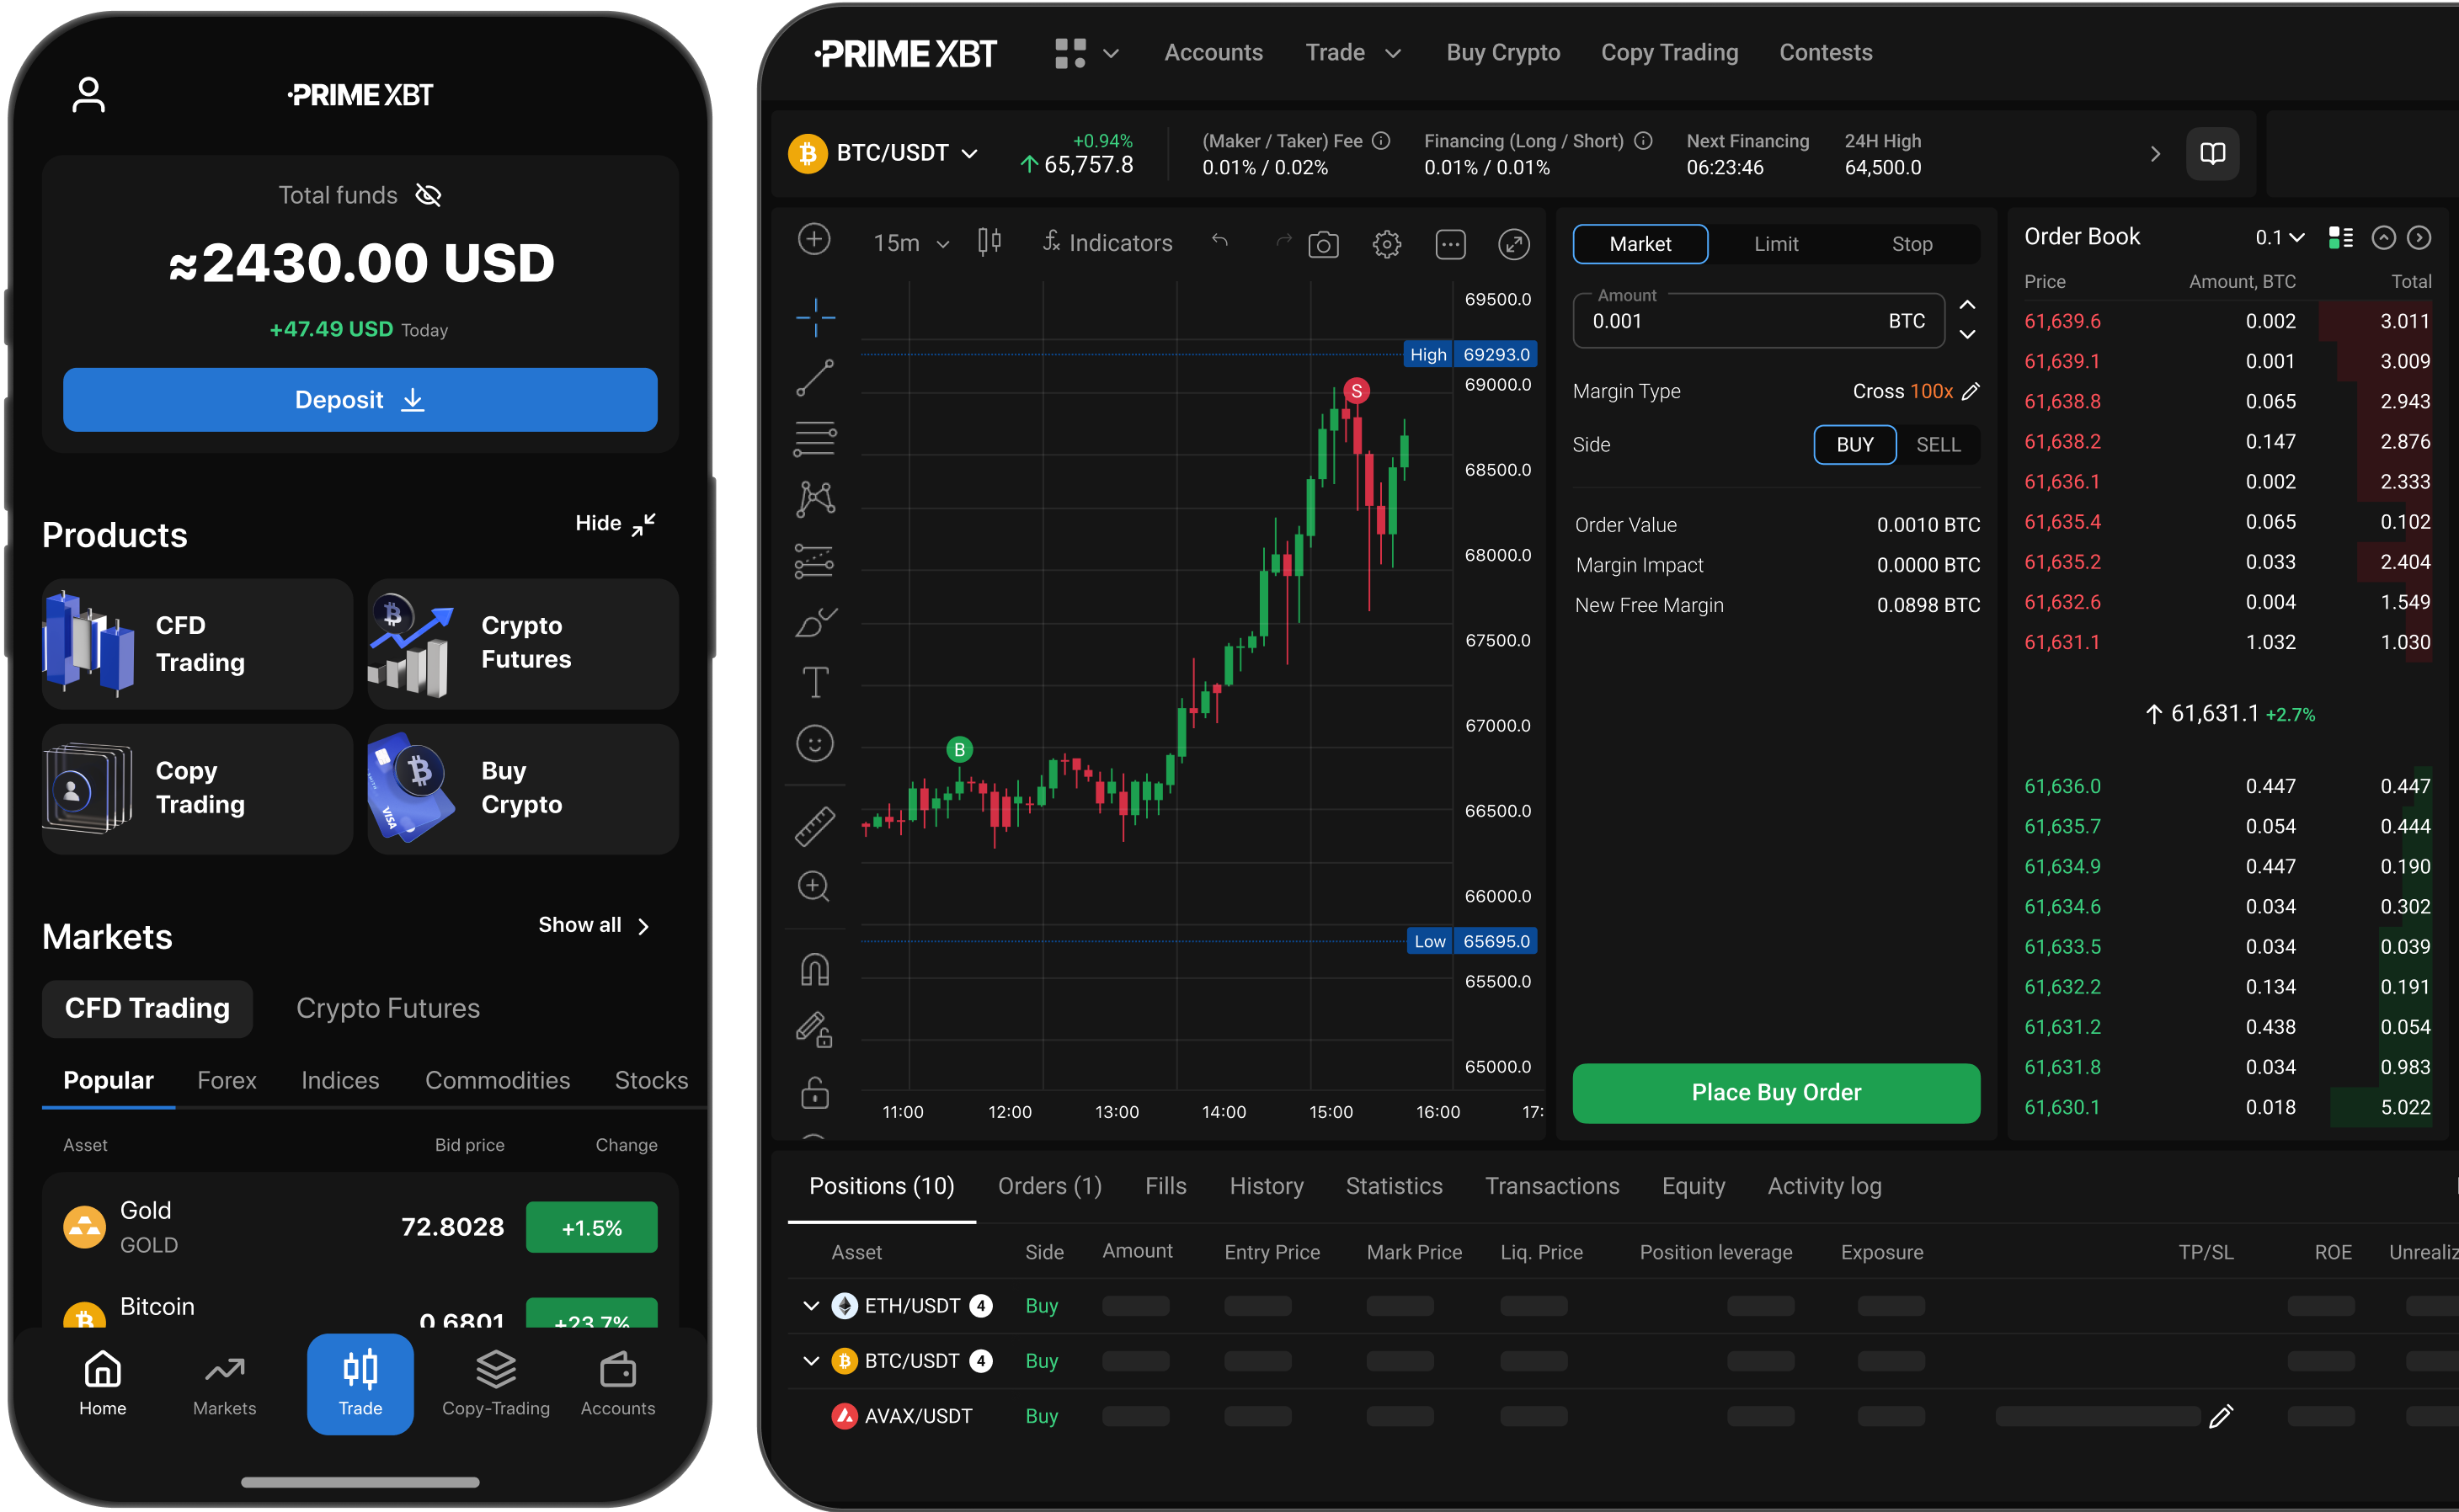Image resolution: width=2459 pixels, height=1512 pixels.
Task: Click Place Buy Order button
Action: 1776,1090
